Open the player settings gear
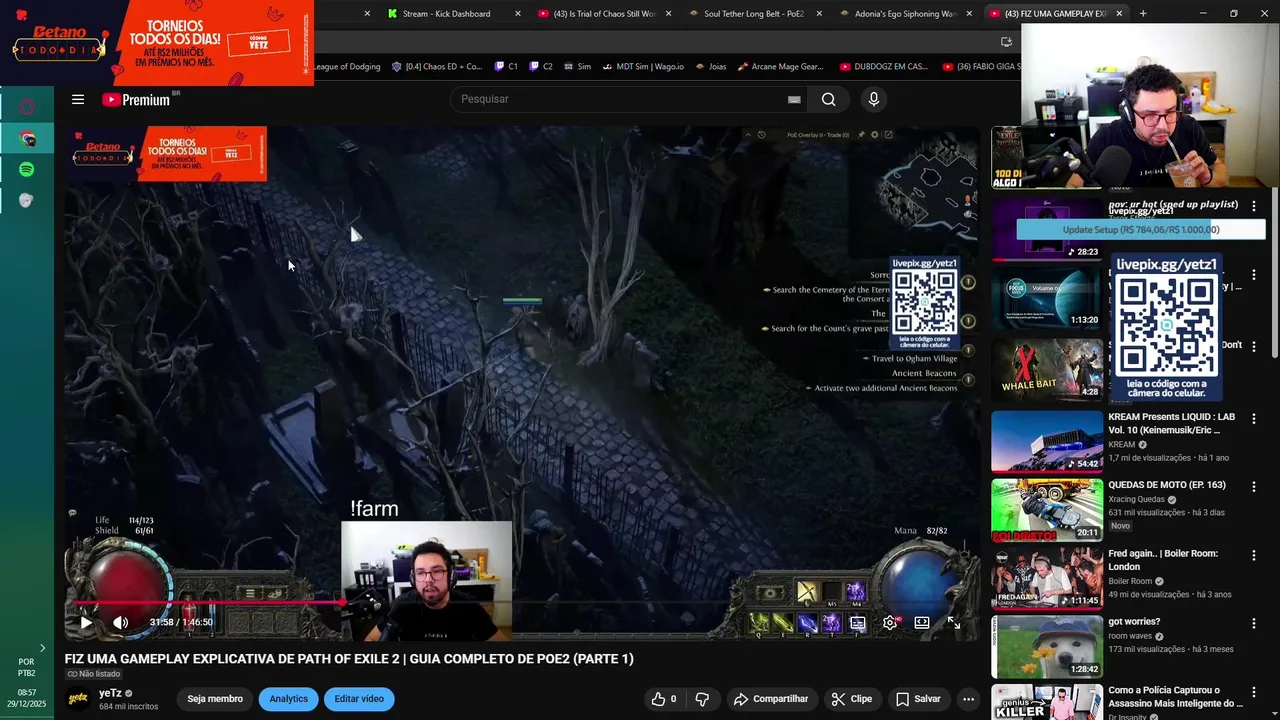 click(x=890, y=622)
